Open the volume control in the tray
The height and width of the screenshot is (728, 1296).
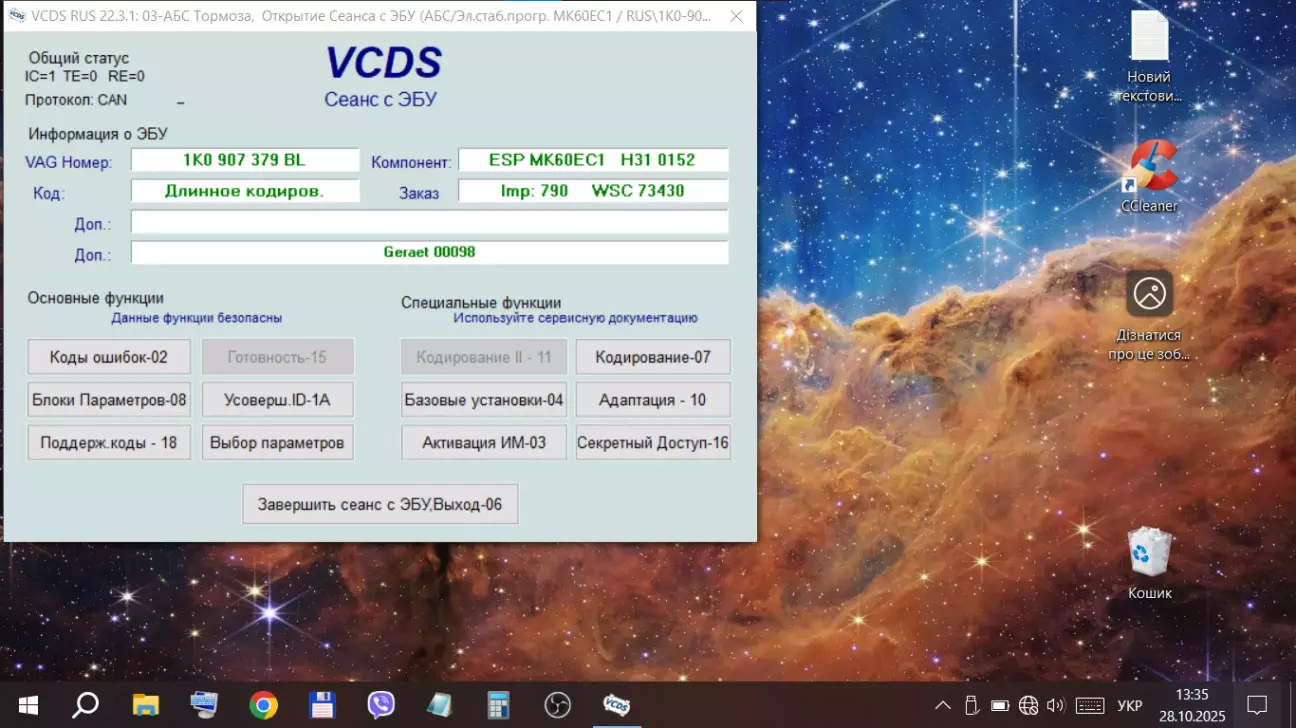pyautogui.click(x=1055, y=705)
